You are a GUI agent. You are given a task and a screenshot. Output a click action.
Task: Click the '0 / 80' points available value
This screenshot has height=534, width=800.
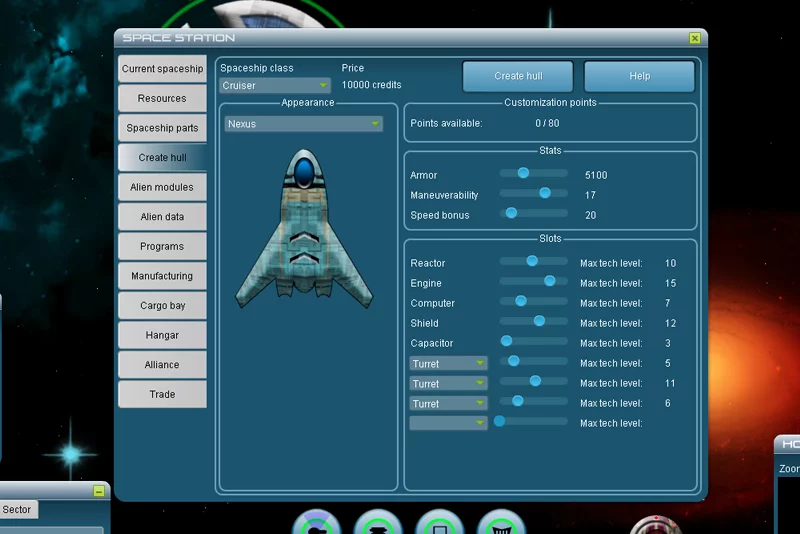pos(547,123)
